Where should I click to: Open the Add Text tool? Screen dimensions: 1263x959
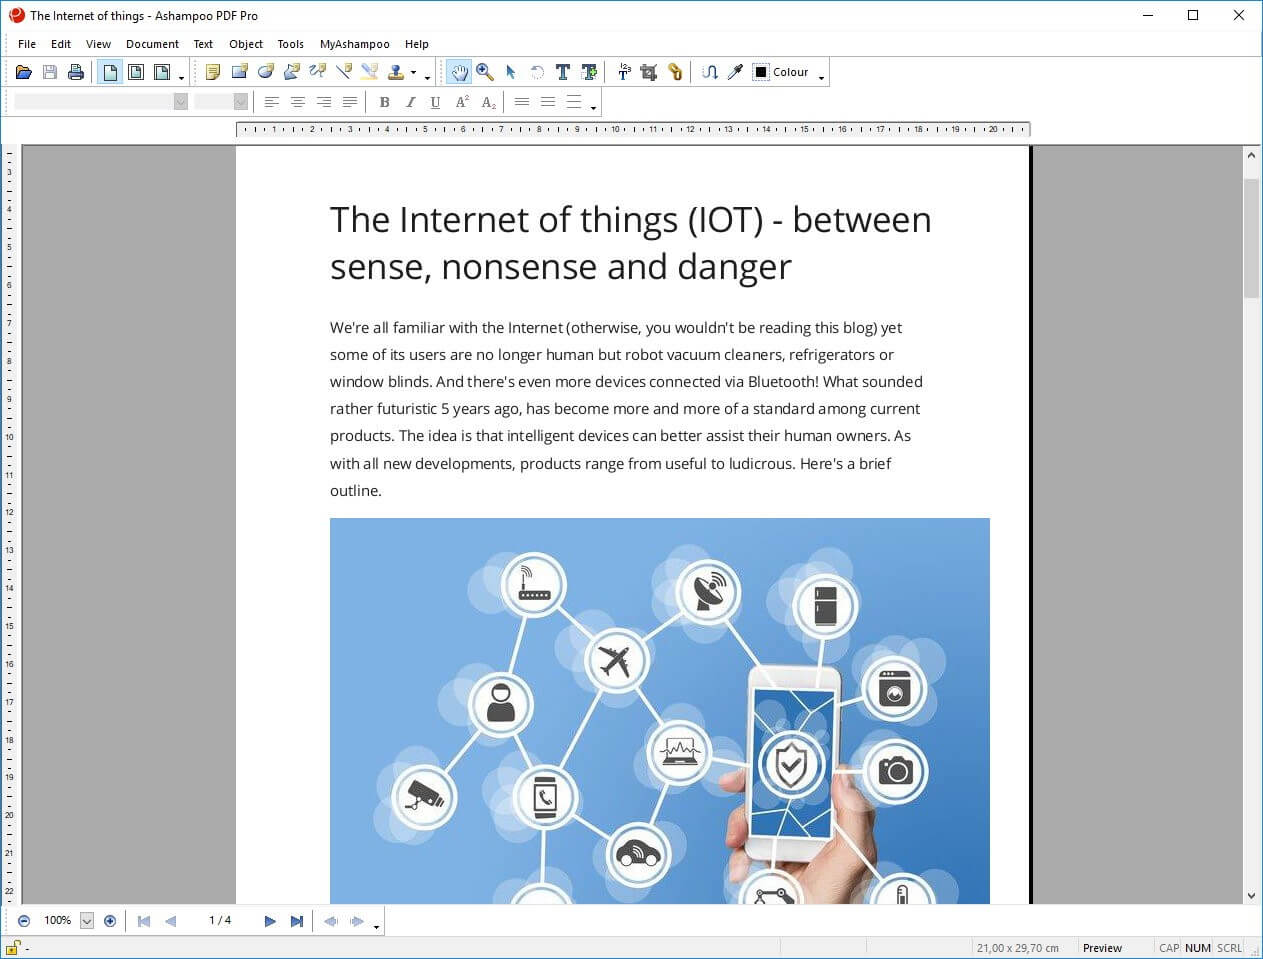[590, 71]
